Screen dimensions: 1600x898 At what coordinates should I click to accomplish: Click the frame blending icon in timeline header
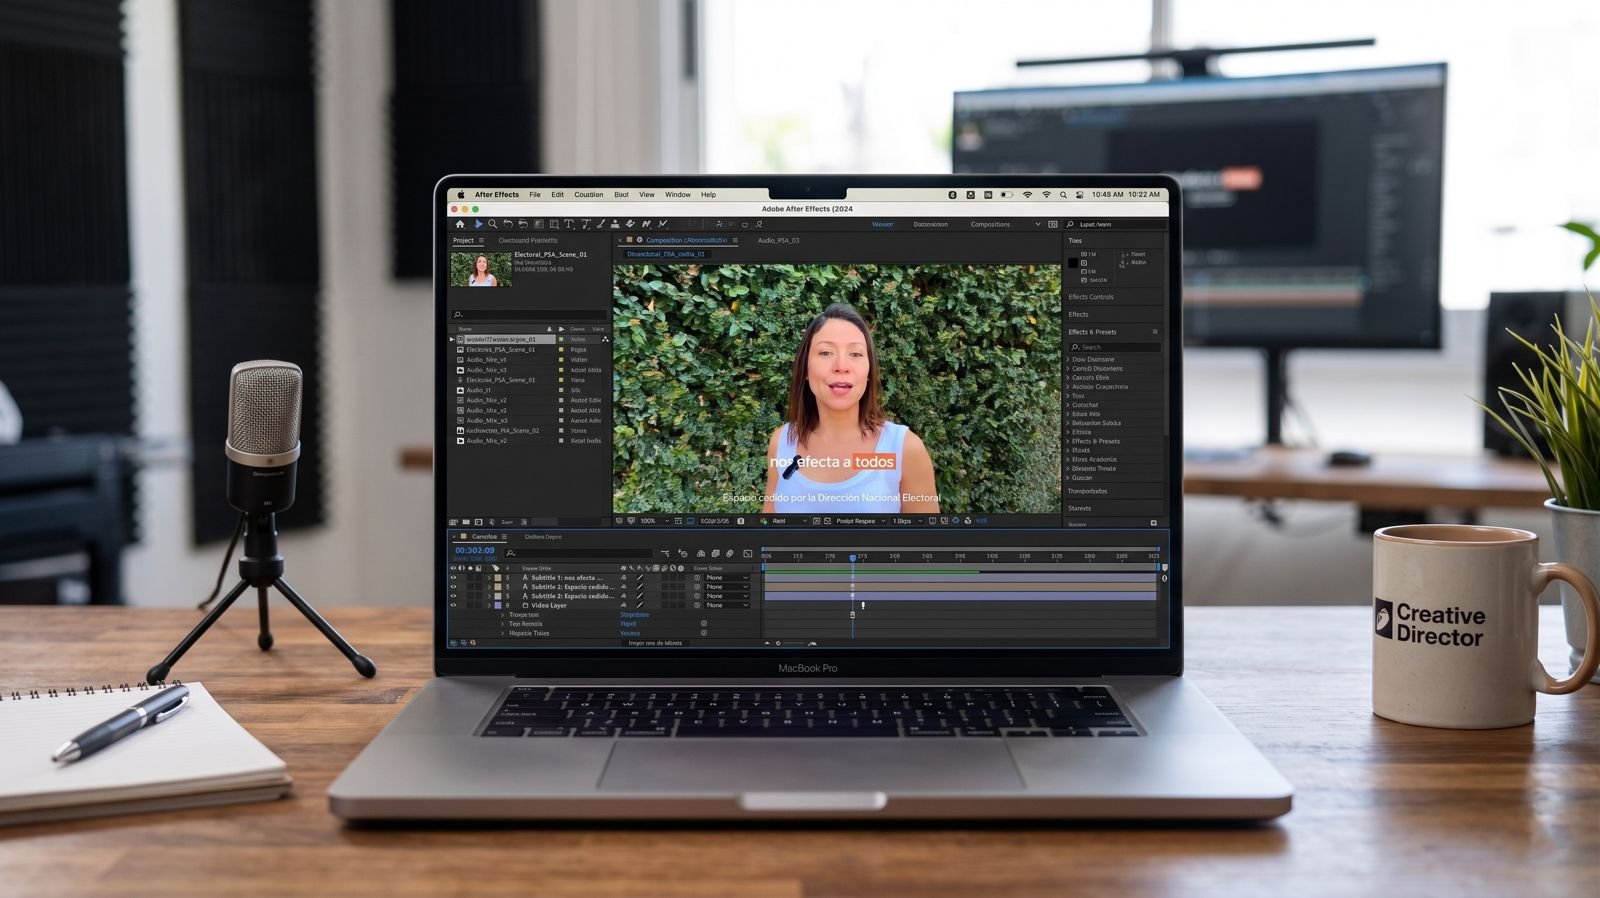point(715,553)
